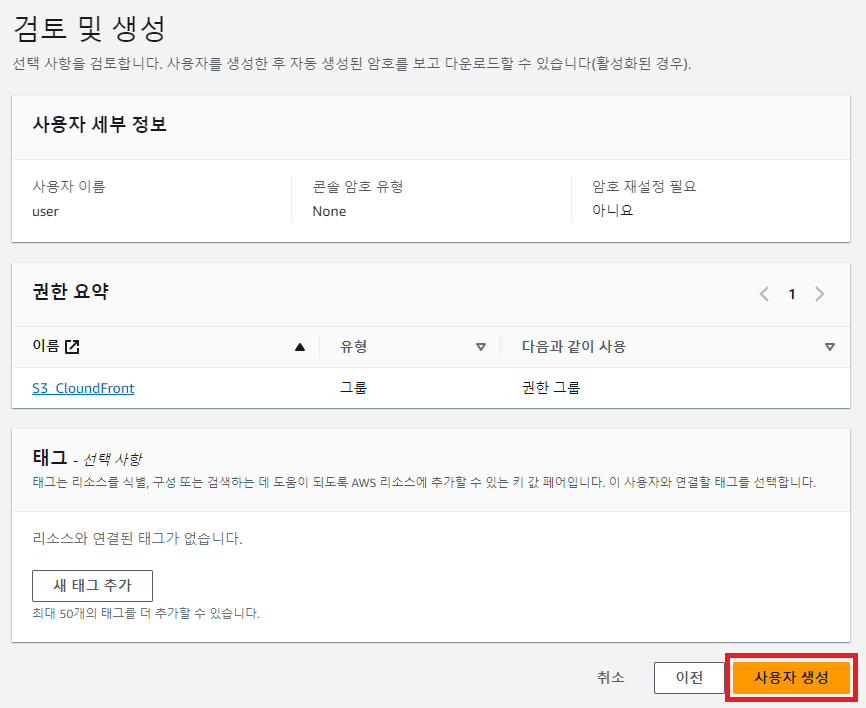
Task: Select the user name value 'user'
Action: click(45, 212)
